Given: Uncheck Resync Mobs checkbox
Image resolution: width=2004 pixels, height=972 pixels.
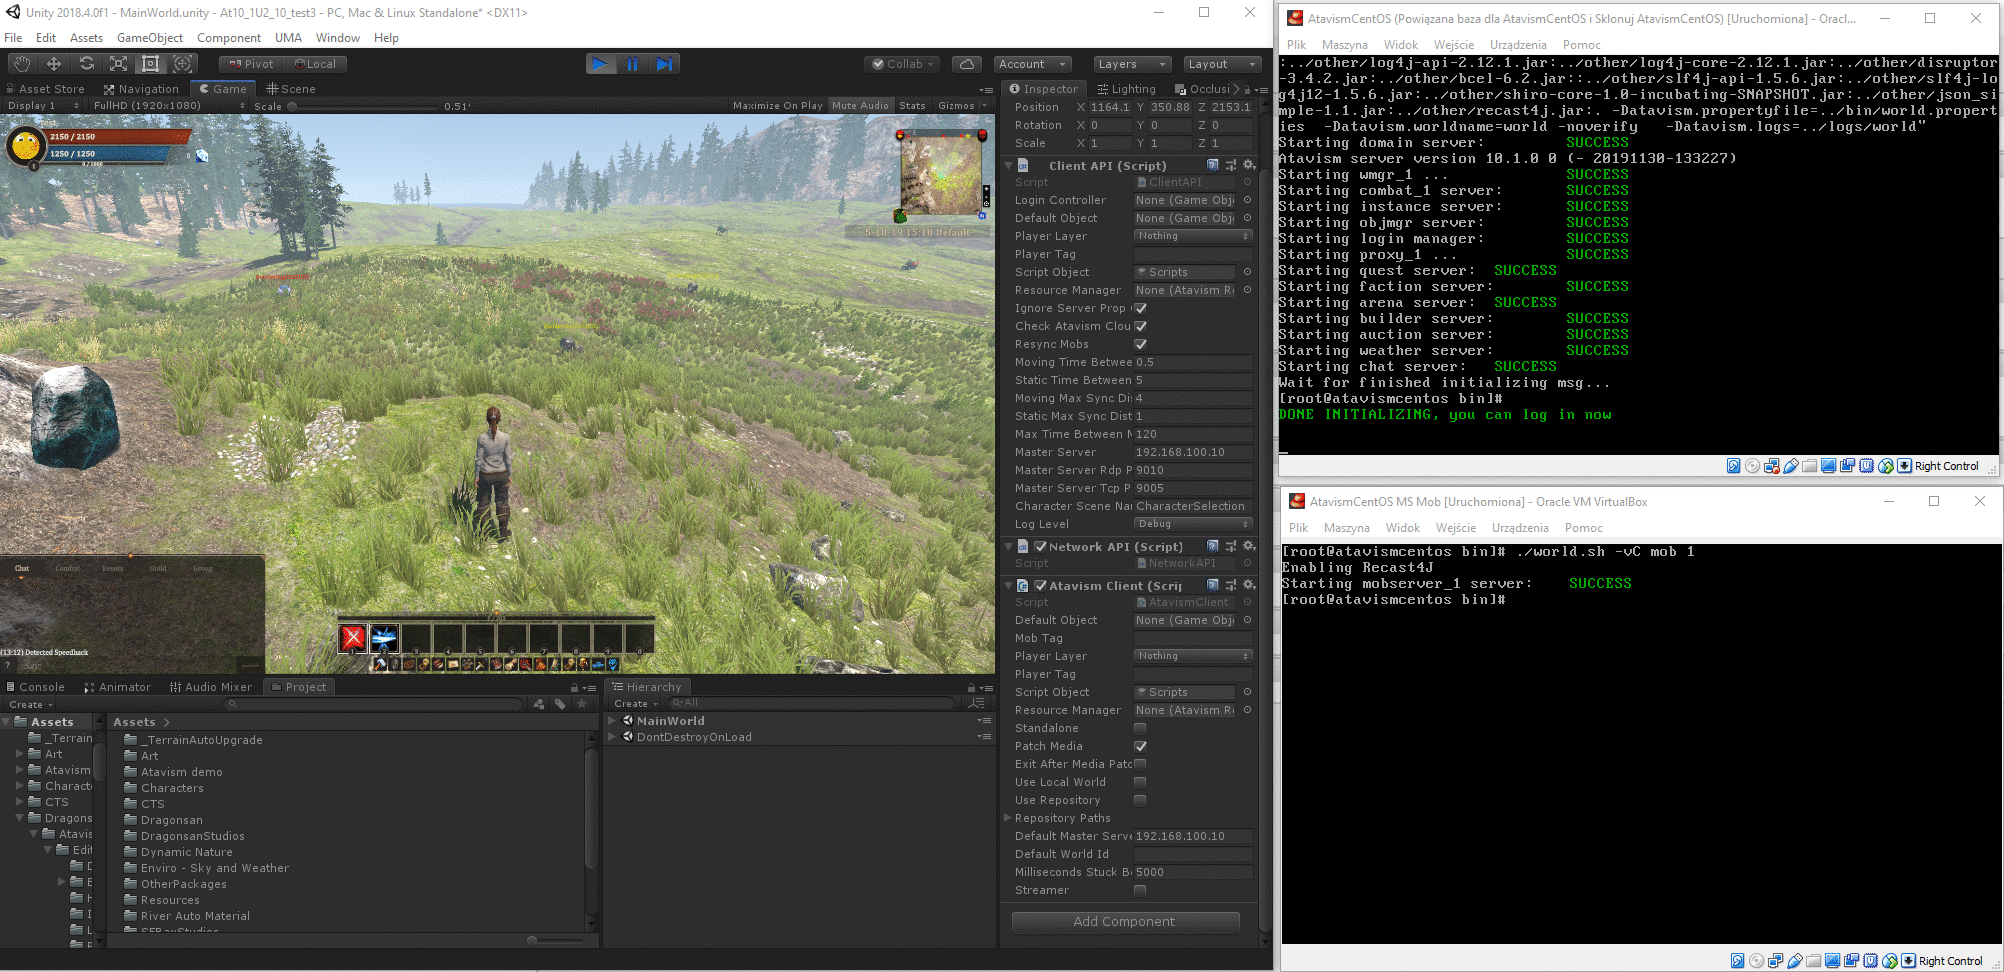Looking at the screenshot, I should [x=1140, y=344].
